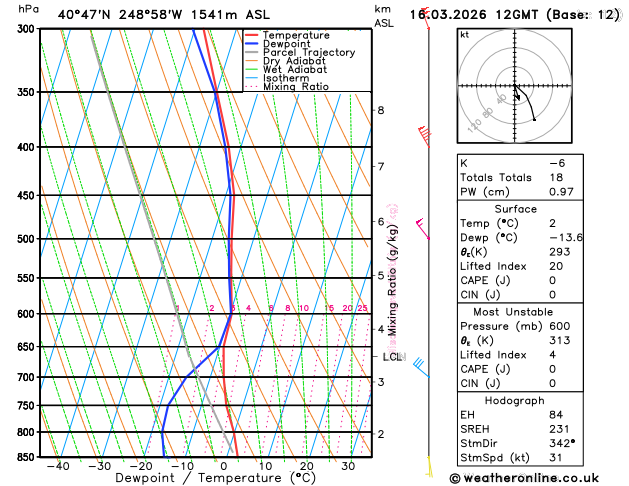Click the hodograph trace endpoint marker

(x=534, y=119)
